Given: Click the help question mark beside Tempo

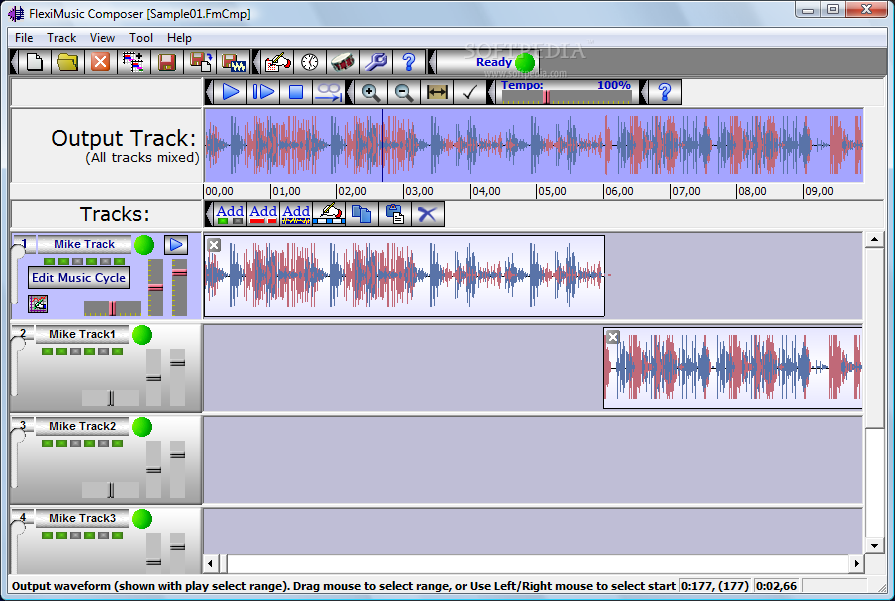Looking at the screenshot, I should (x=665, y=92).
